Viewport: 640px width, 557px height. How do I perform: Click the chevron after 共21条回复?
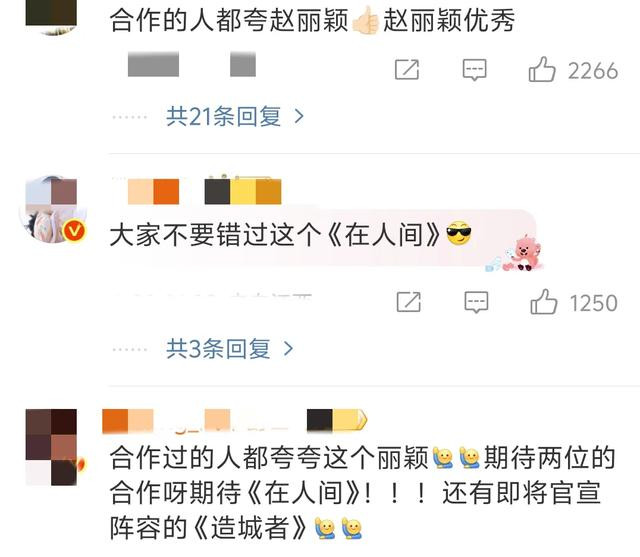[x=299, y=117]
